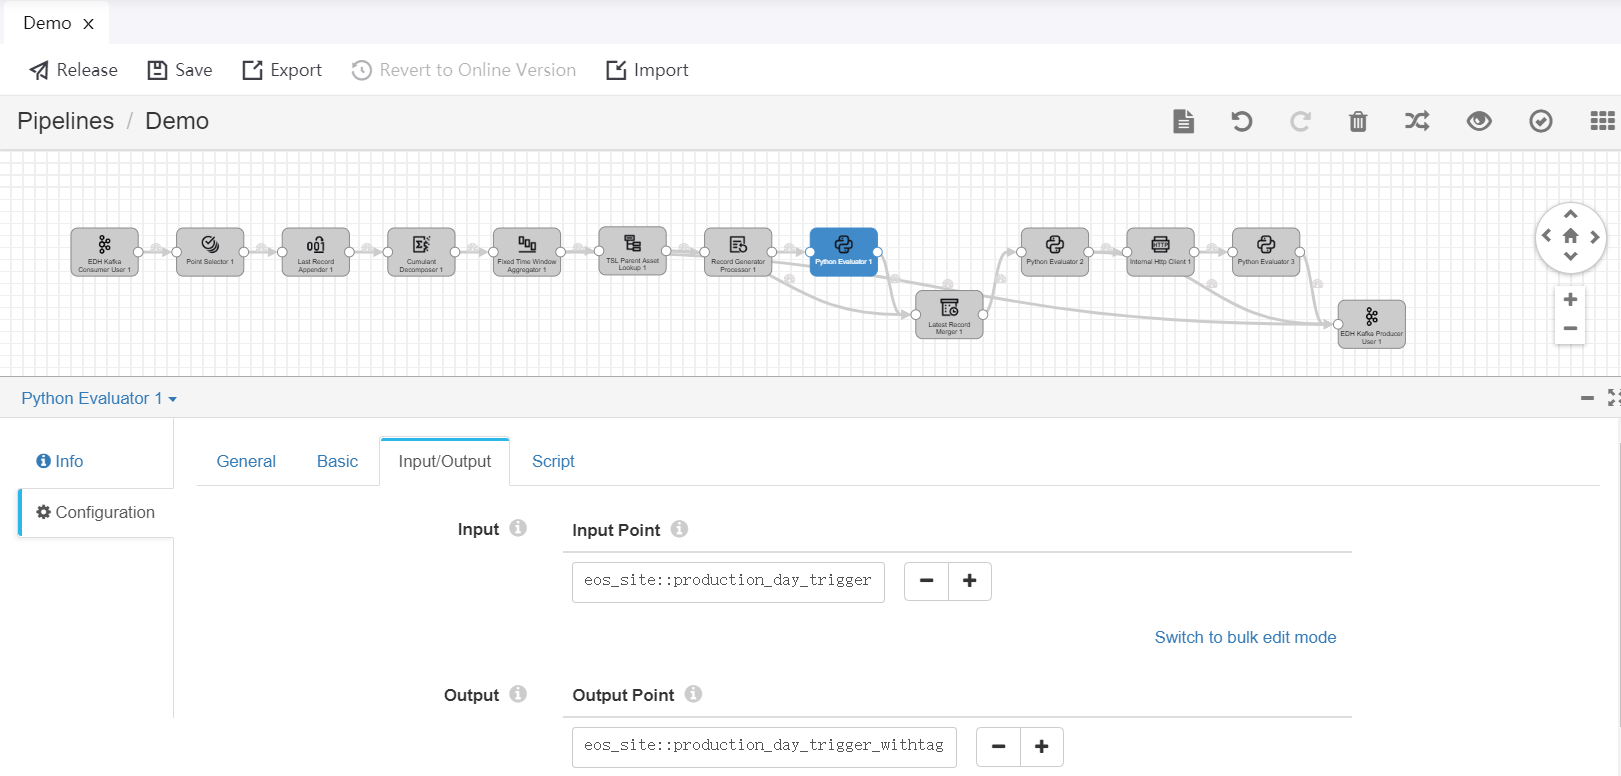
Task: Click the production_day_trigger input point field
Action: [728, 582]
